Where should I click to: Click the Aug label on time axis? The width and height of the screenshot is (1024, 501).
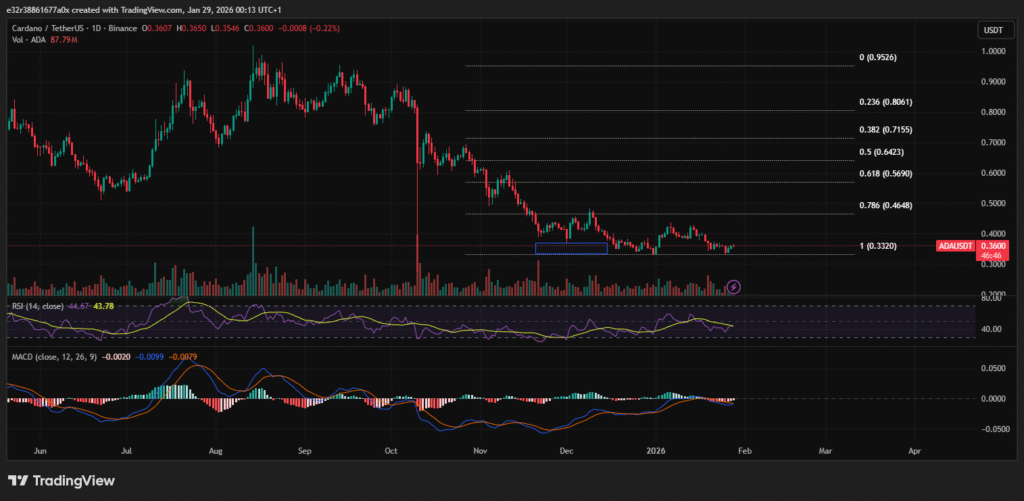coord(218,452)
